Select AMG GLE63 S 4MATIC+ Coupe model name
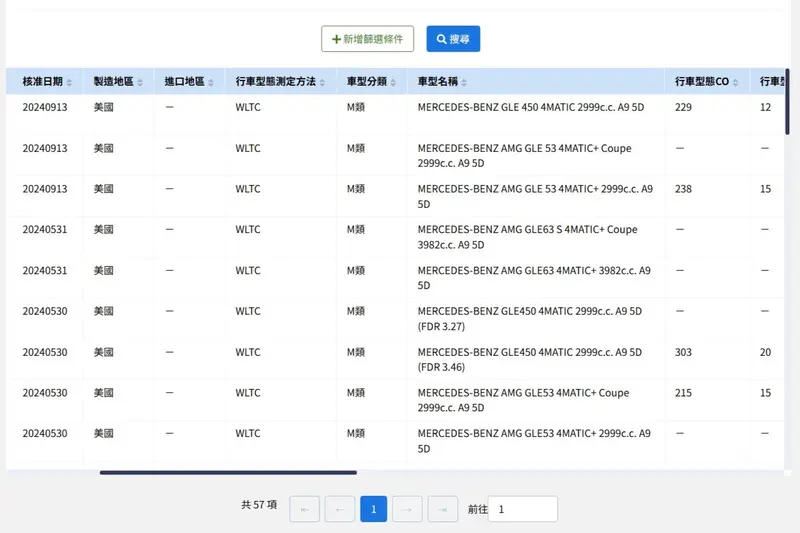The image size is (800, 533). point(528,237)
